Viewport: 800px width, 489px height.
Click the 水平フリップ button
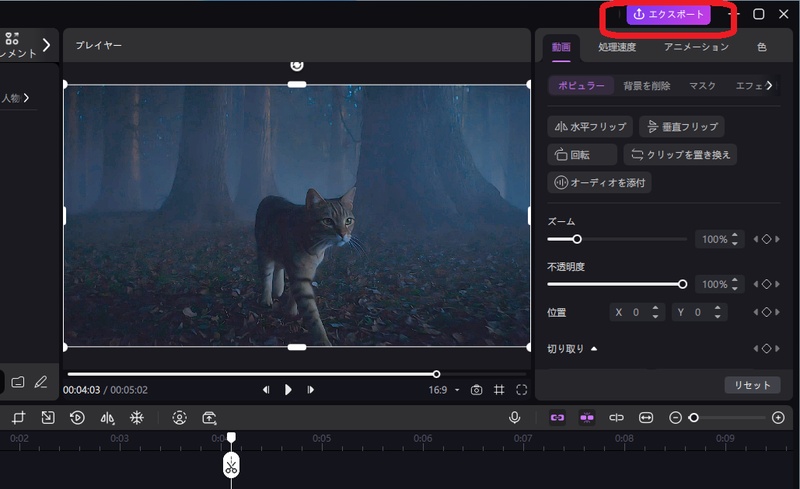(590, 127)
